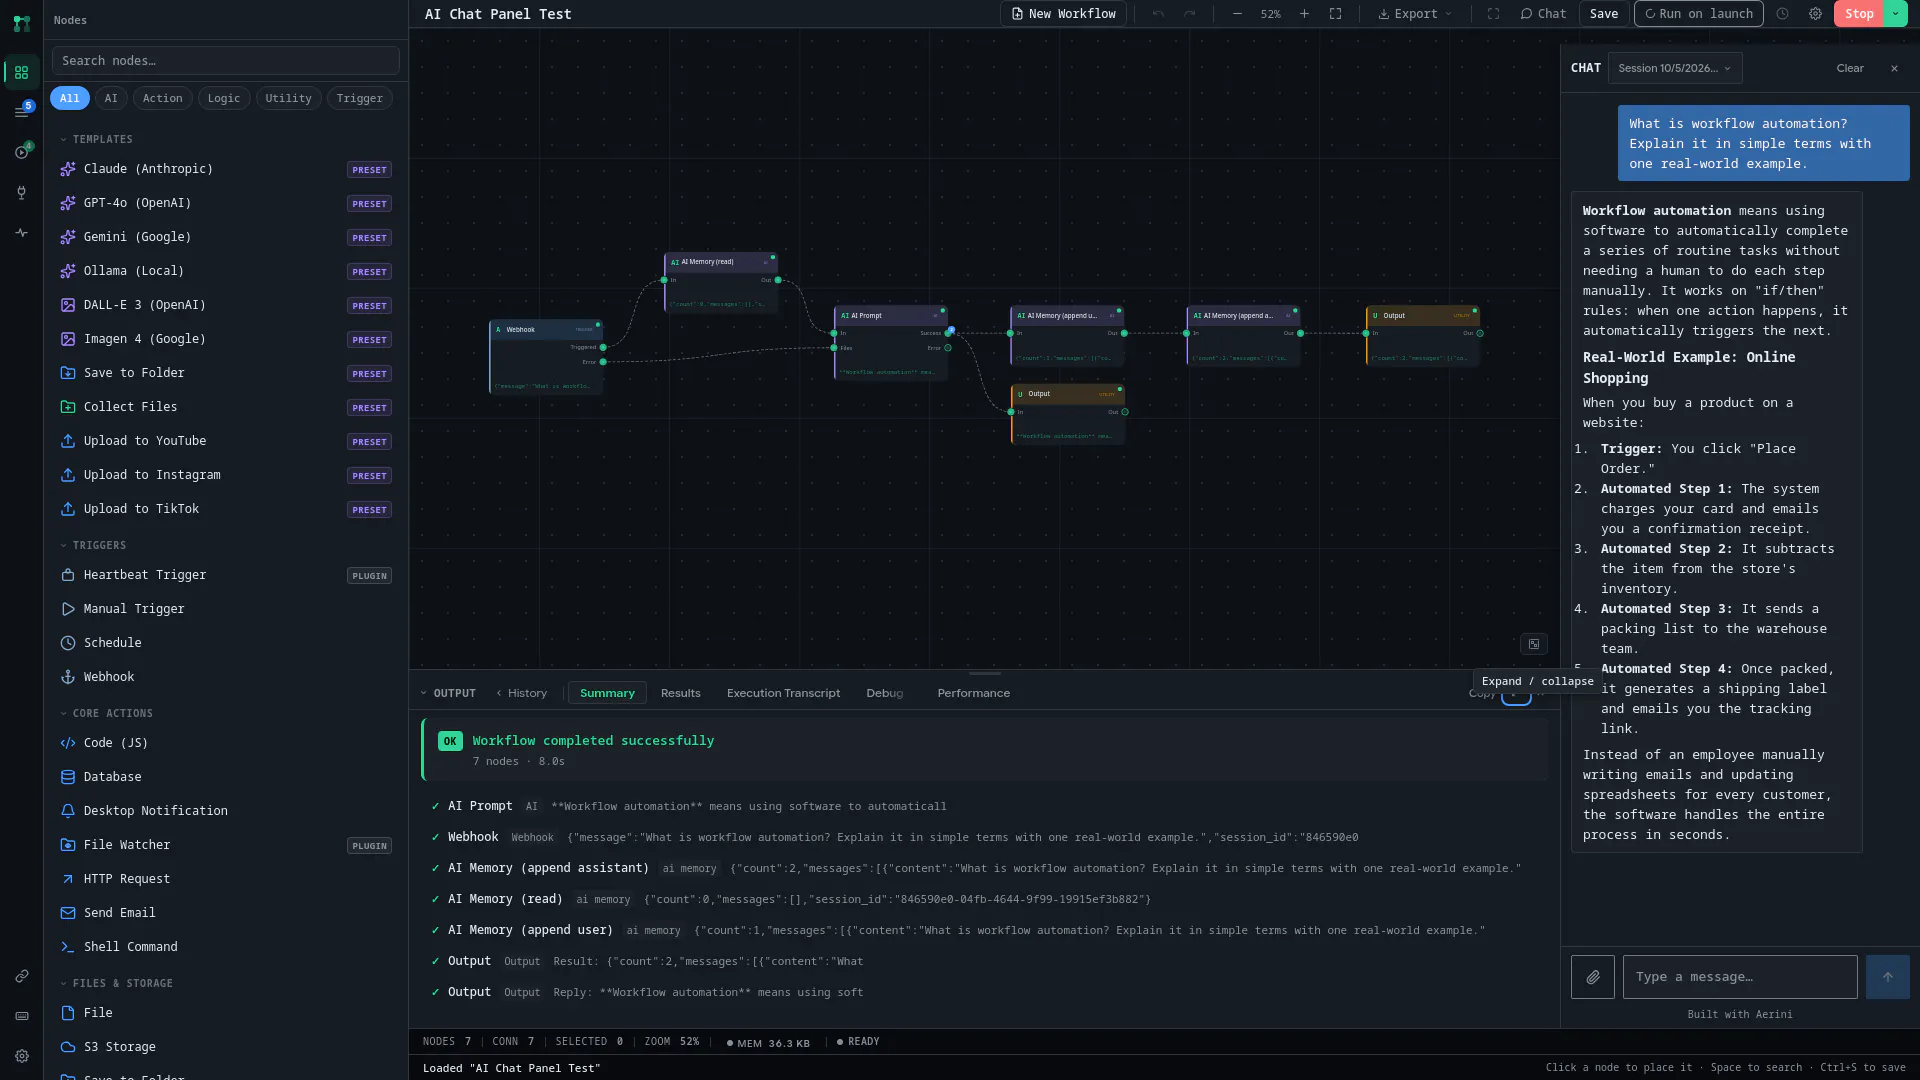Collapse the TRIGGERS section
1920x1080 pixels.
pos(93,545)
